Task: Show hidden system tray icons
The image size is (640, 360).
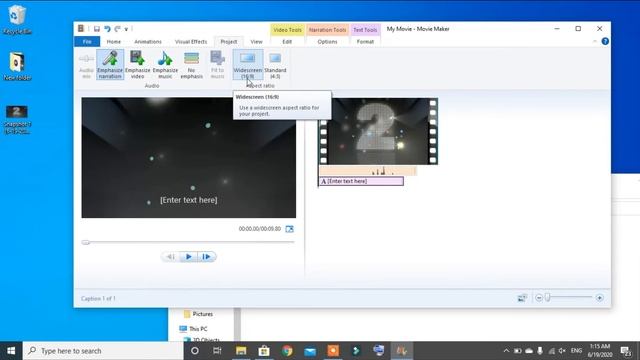Action: click(x=506, y=351)
